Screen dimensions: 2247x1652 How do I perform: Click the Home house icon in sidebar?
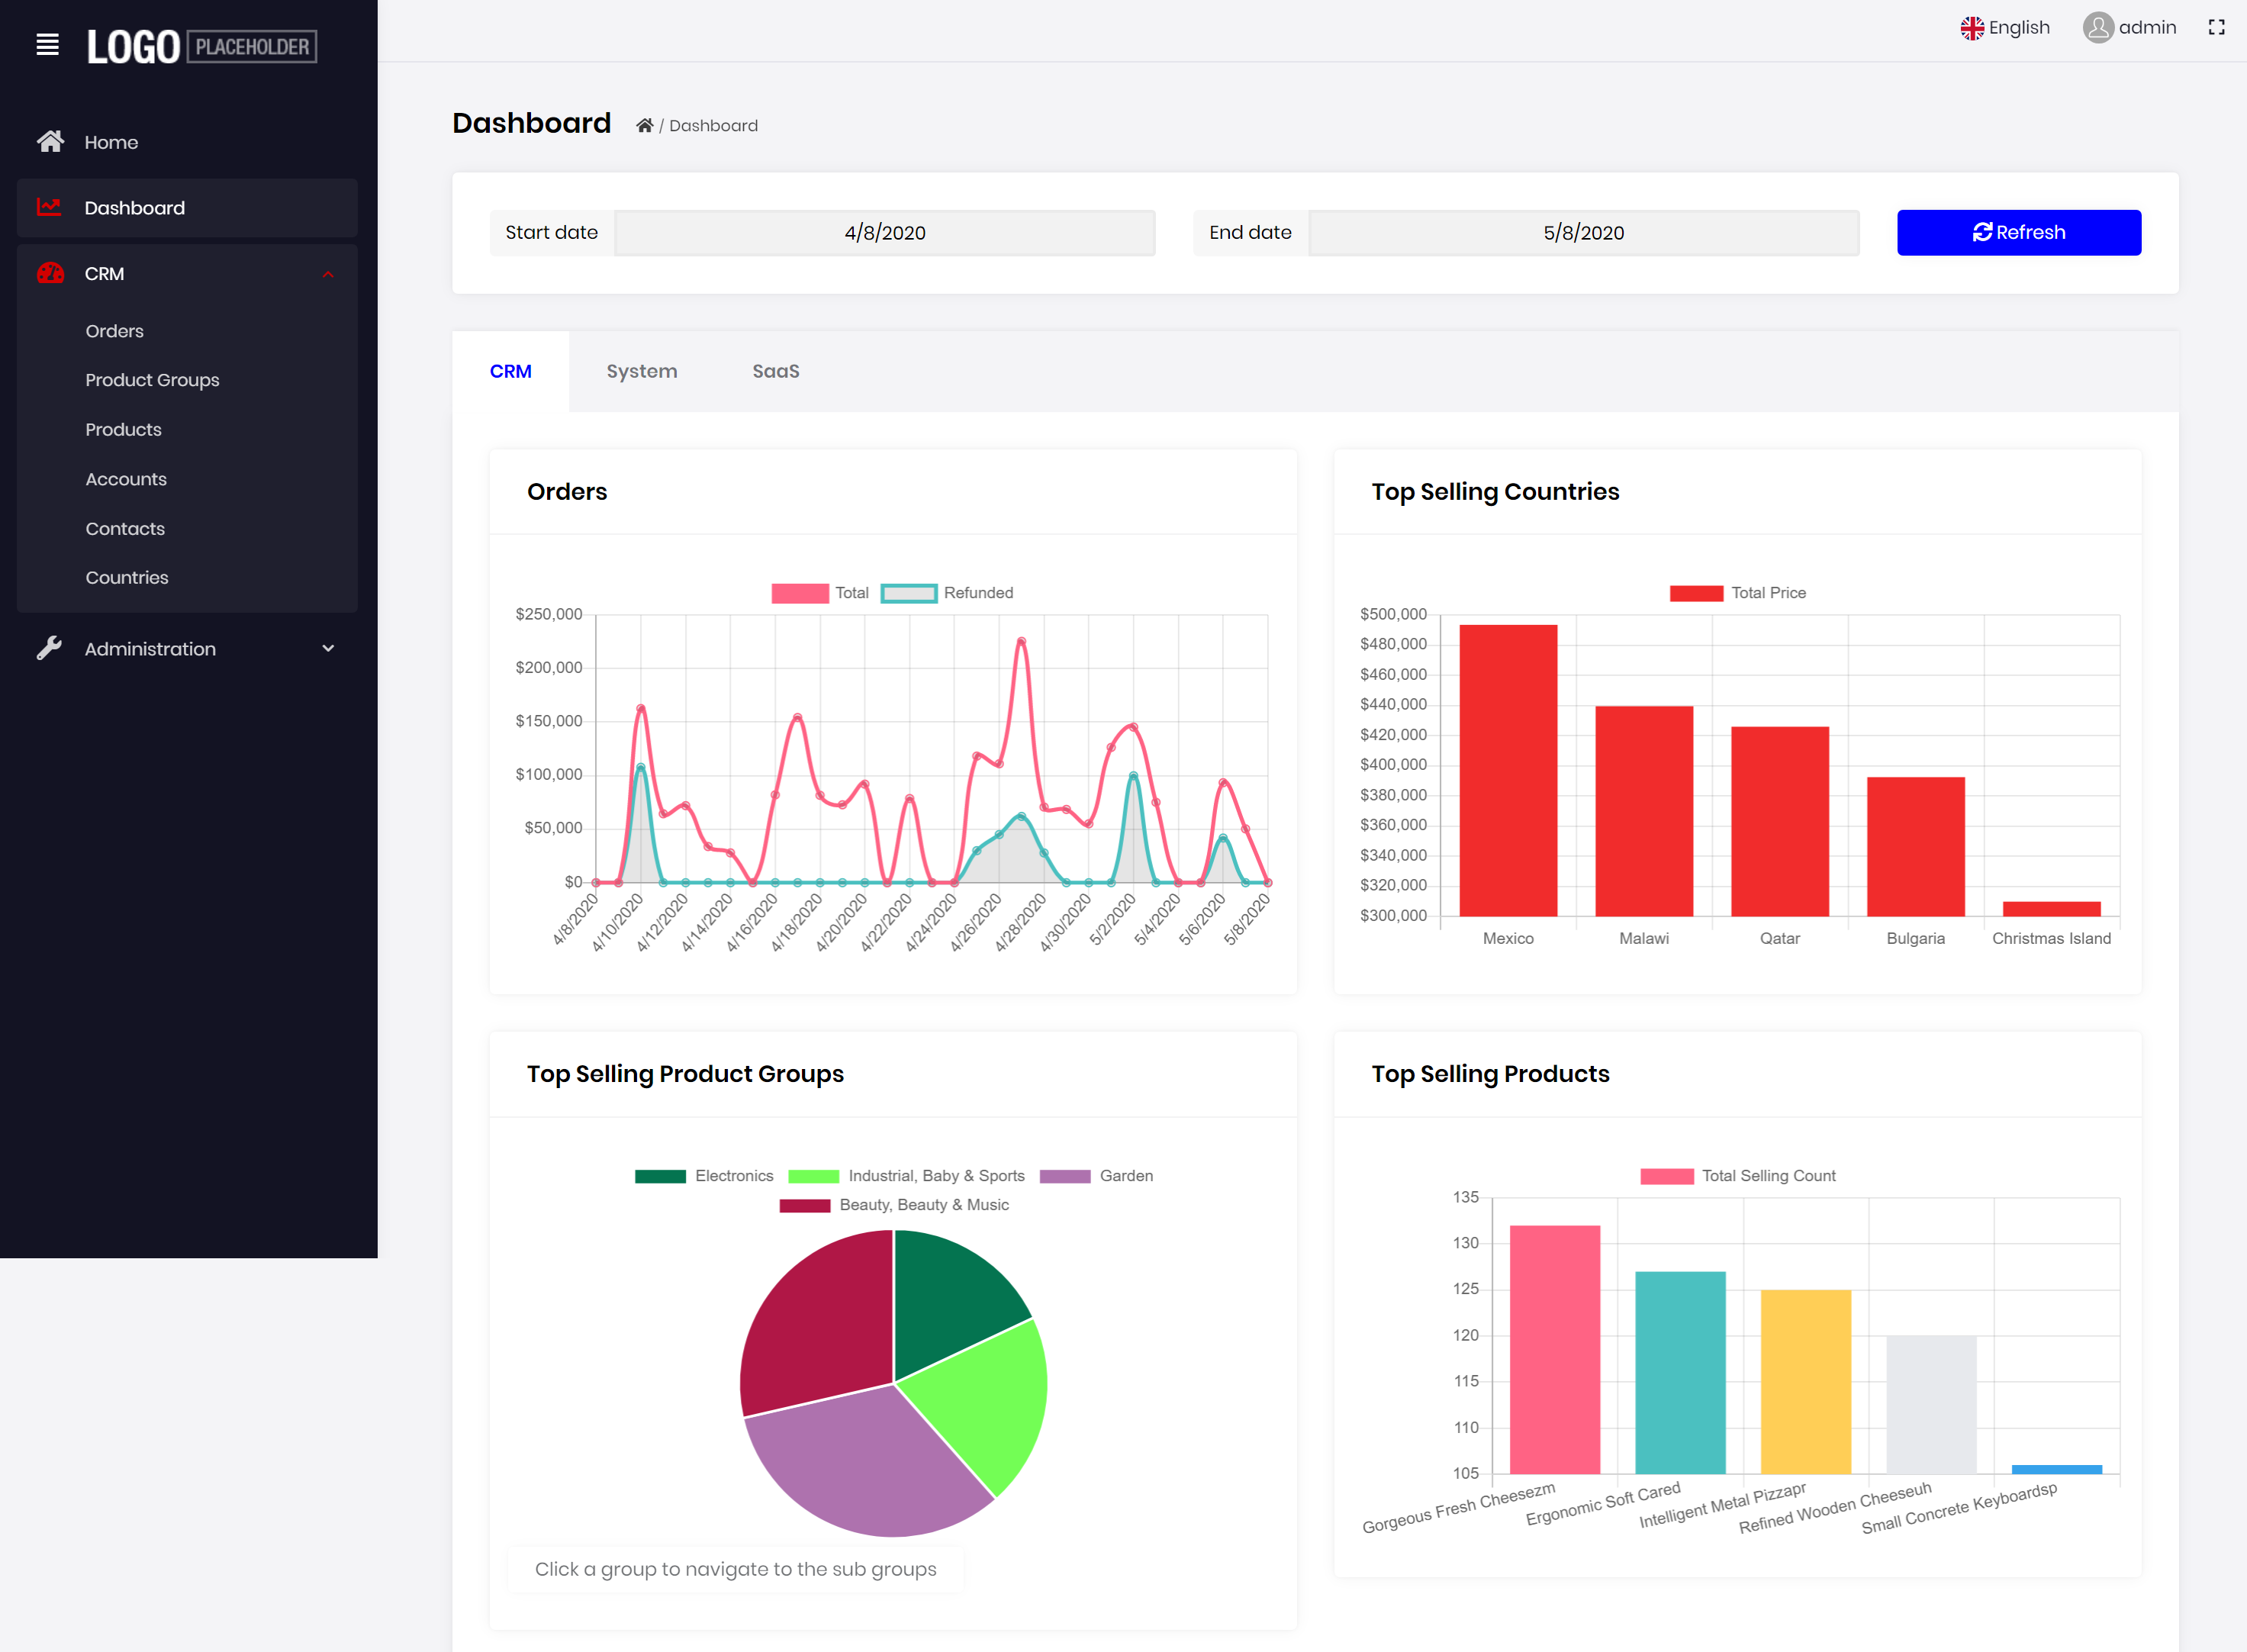50,142
